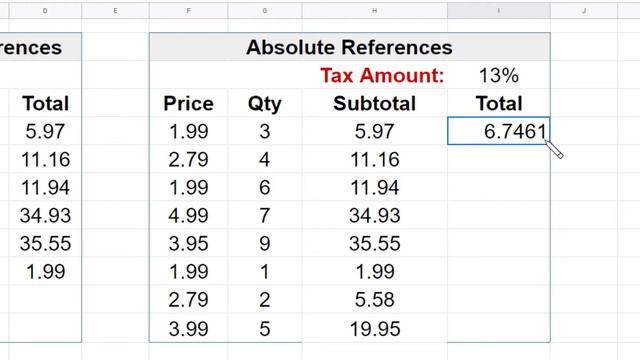Select Subtotal 11.16 in column H
Image resolution: width=640 pixels, height=360 pixels.
375,159
